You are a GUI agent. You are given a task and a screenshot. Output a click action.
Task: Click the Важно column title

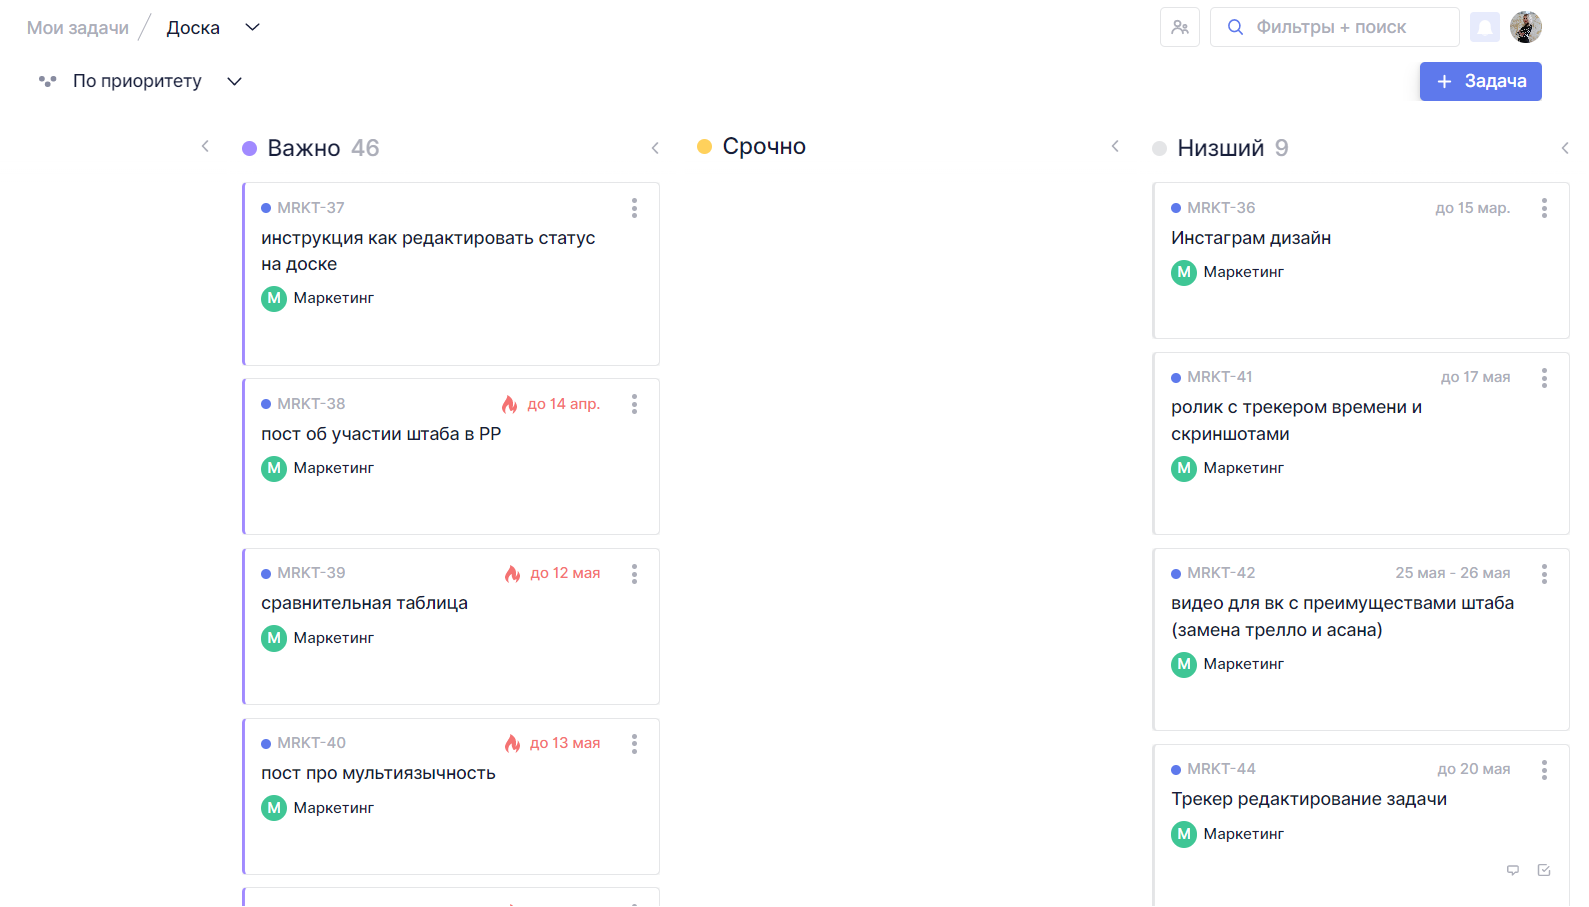click(x=304, y=148)
